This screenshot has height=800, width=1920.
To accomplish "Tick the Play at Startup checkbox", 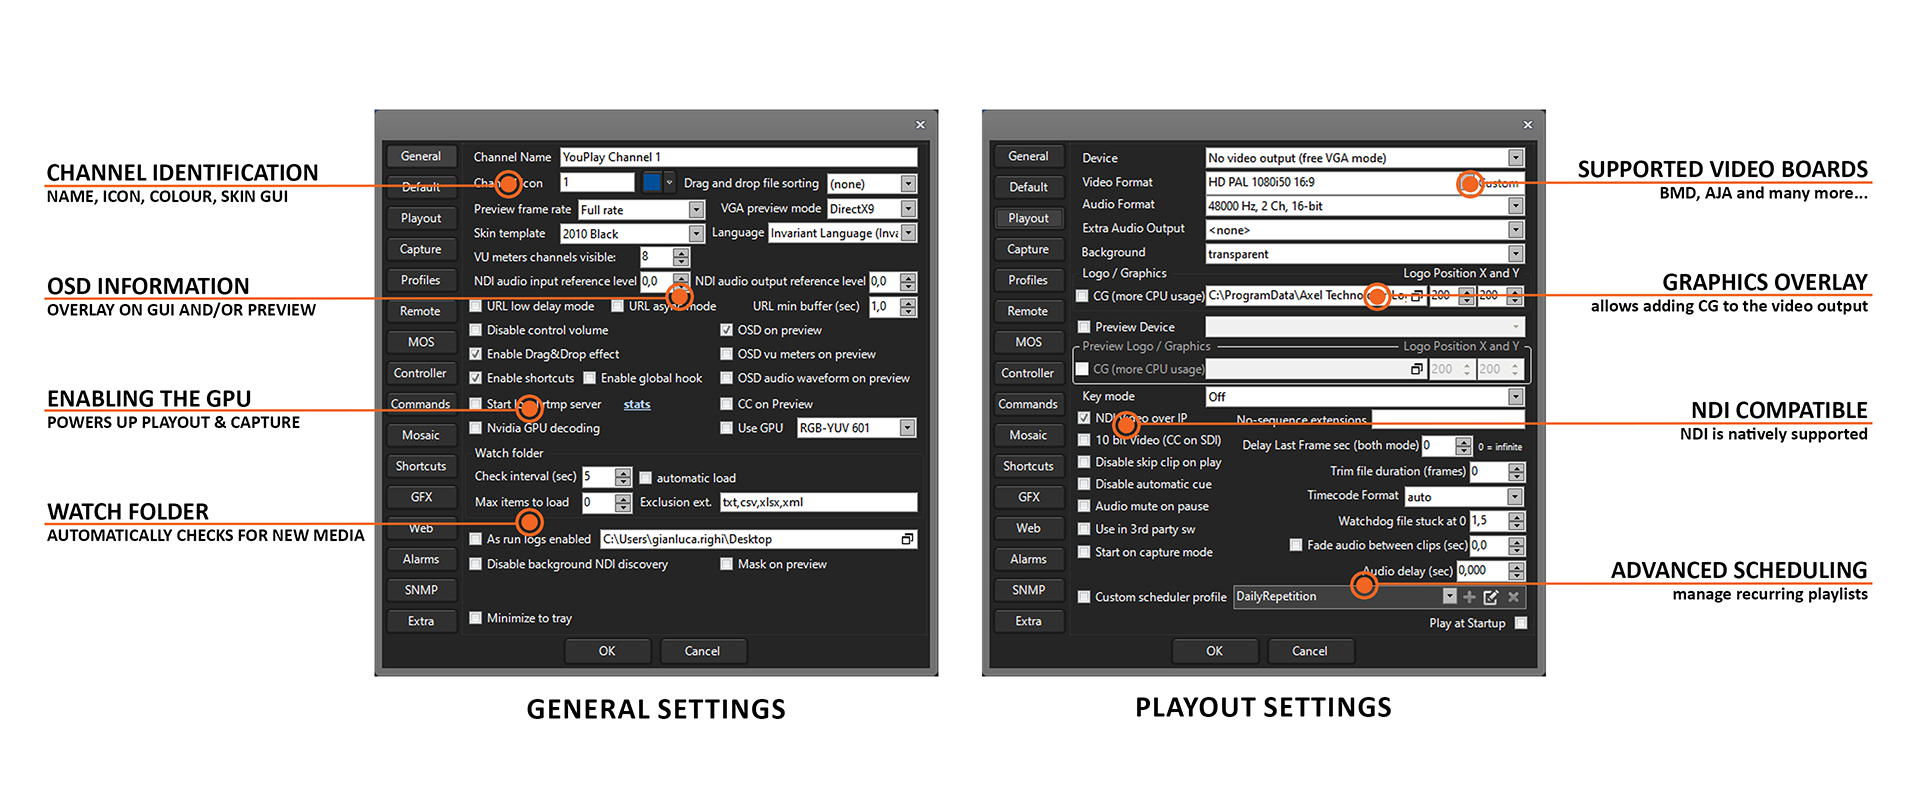I will tap(1521, 623).
